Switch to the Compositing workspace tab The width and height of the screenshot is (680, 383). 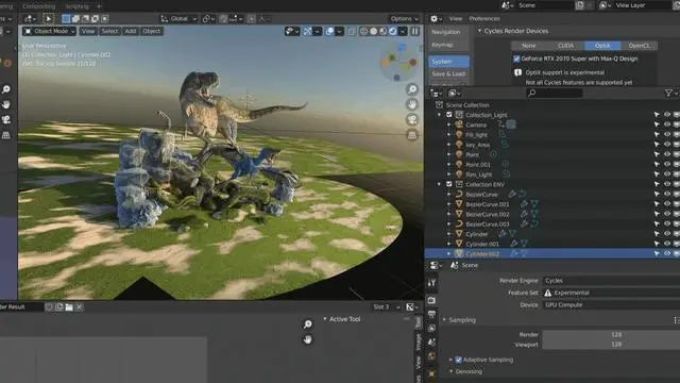coord(39,6)
